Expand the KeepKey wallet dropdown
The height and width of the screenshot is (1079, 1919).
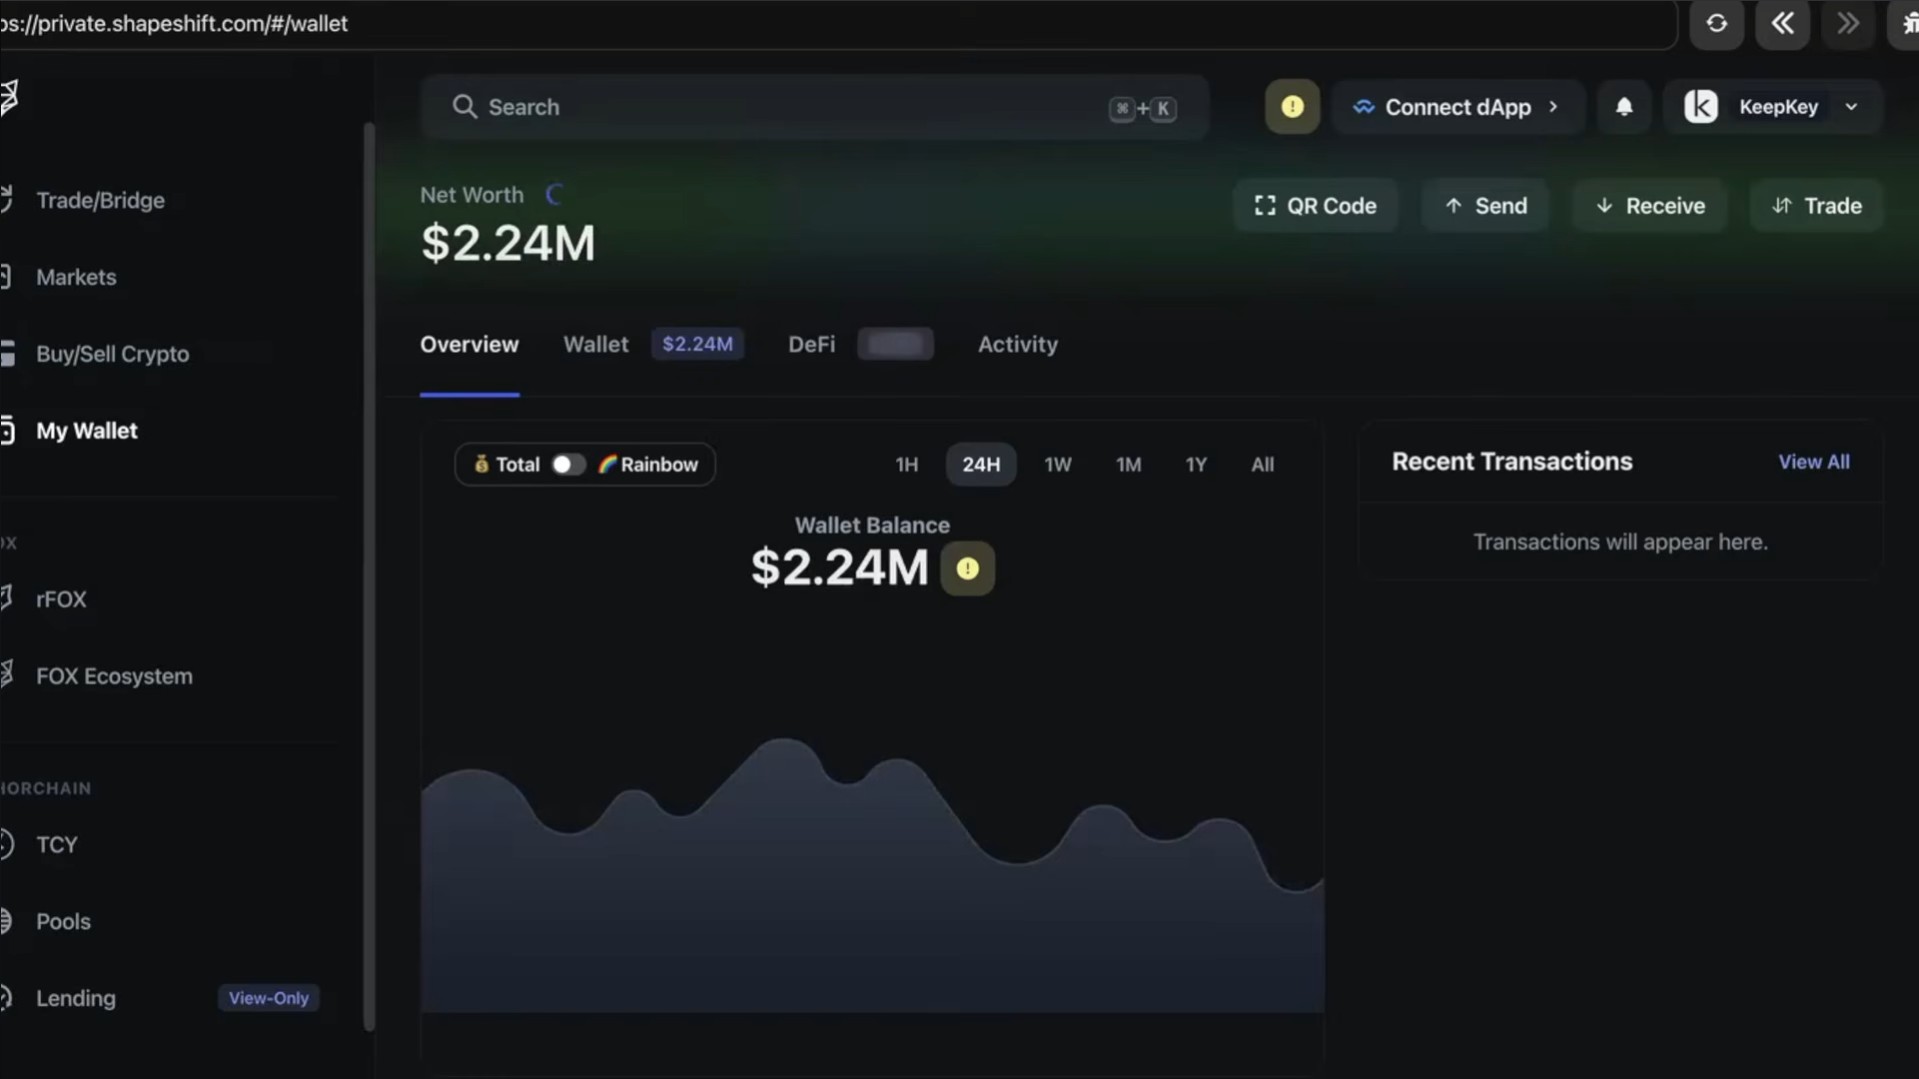1851,107
